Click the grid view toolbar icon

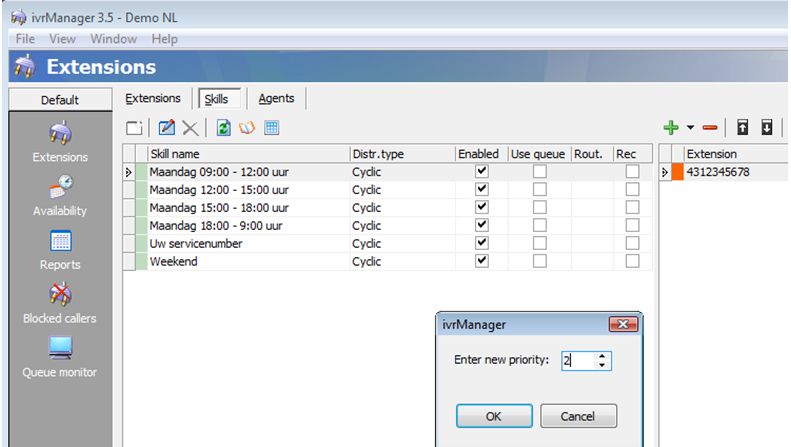pos(271,128)
